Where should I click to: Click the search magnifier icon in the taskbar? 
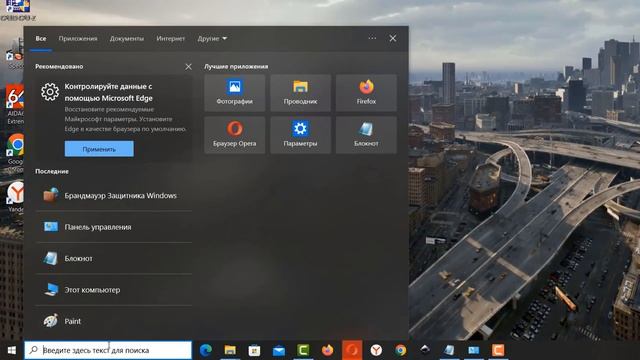point(34,350)
